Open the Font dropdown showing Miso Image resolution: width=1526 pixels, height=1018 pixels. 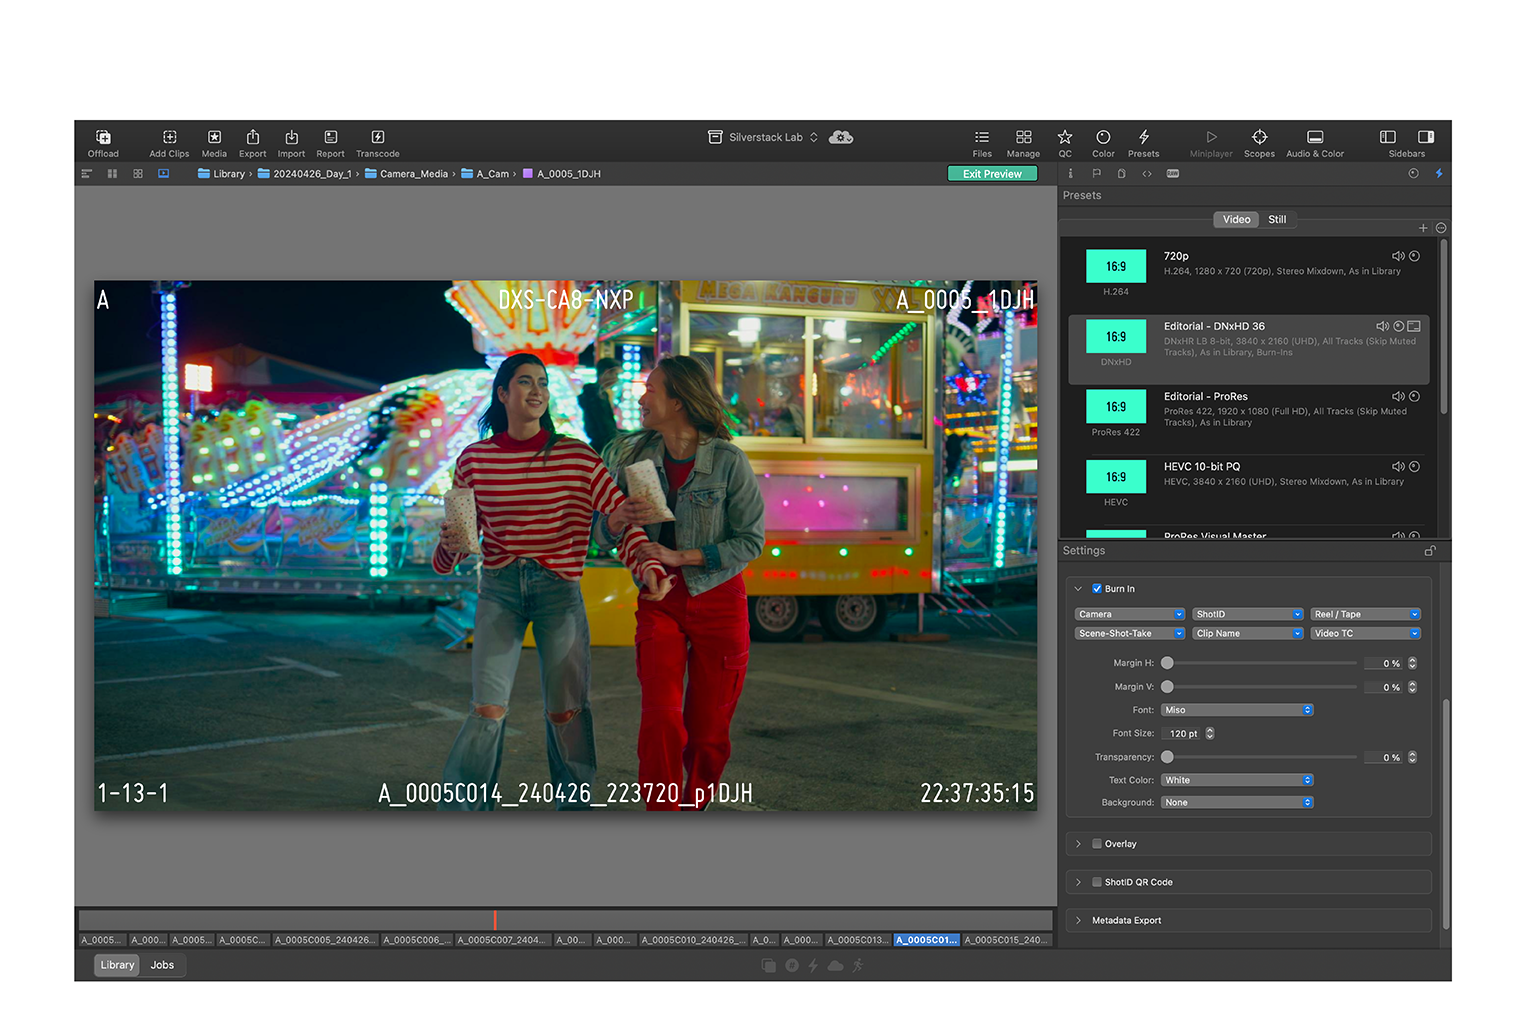(1237, 710)
